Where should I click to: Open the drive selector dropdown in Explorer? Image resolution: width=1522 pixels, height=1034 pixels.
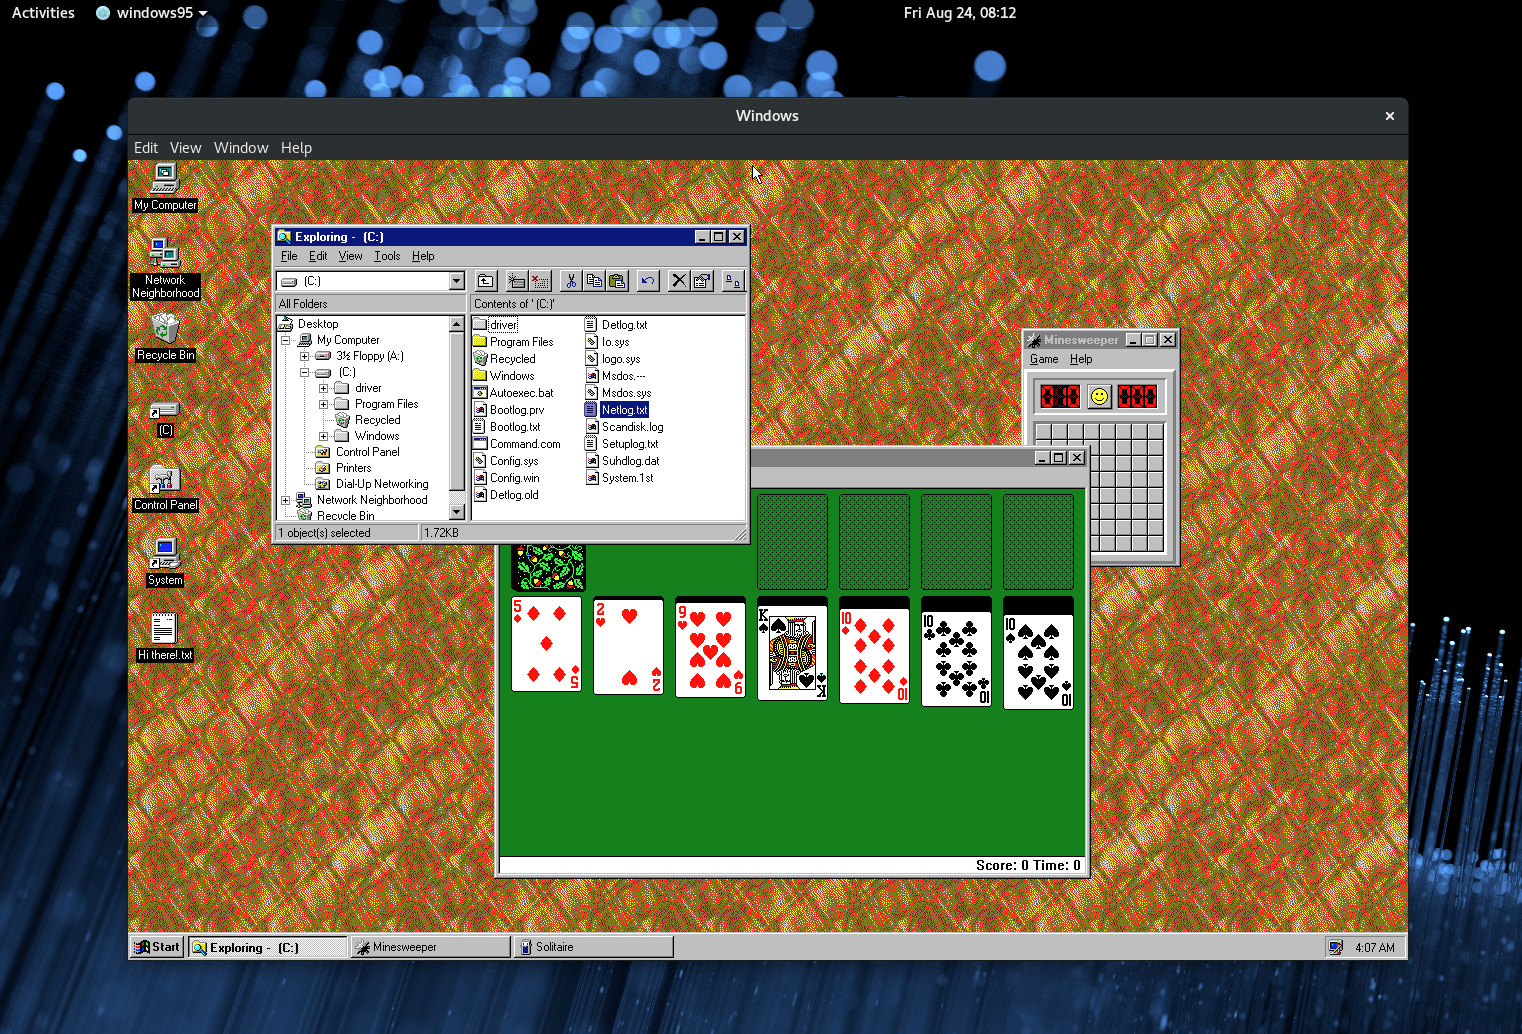[x=456, y=281]
